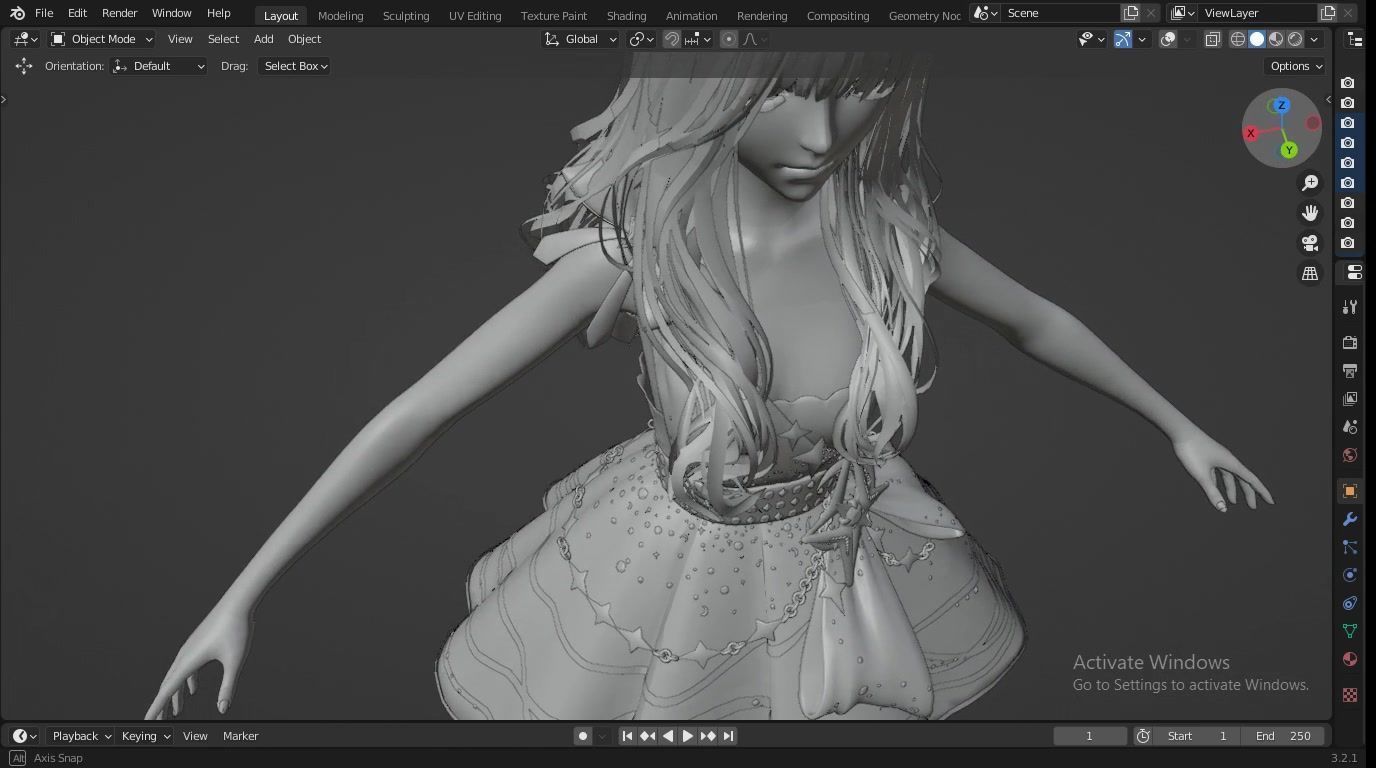This screenshot has width=1376, height=768.
Task: Jump to the end frame
Action: (x=728, y=736)
